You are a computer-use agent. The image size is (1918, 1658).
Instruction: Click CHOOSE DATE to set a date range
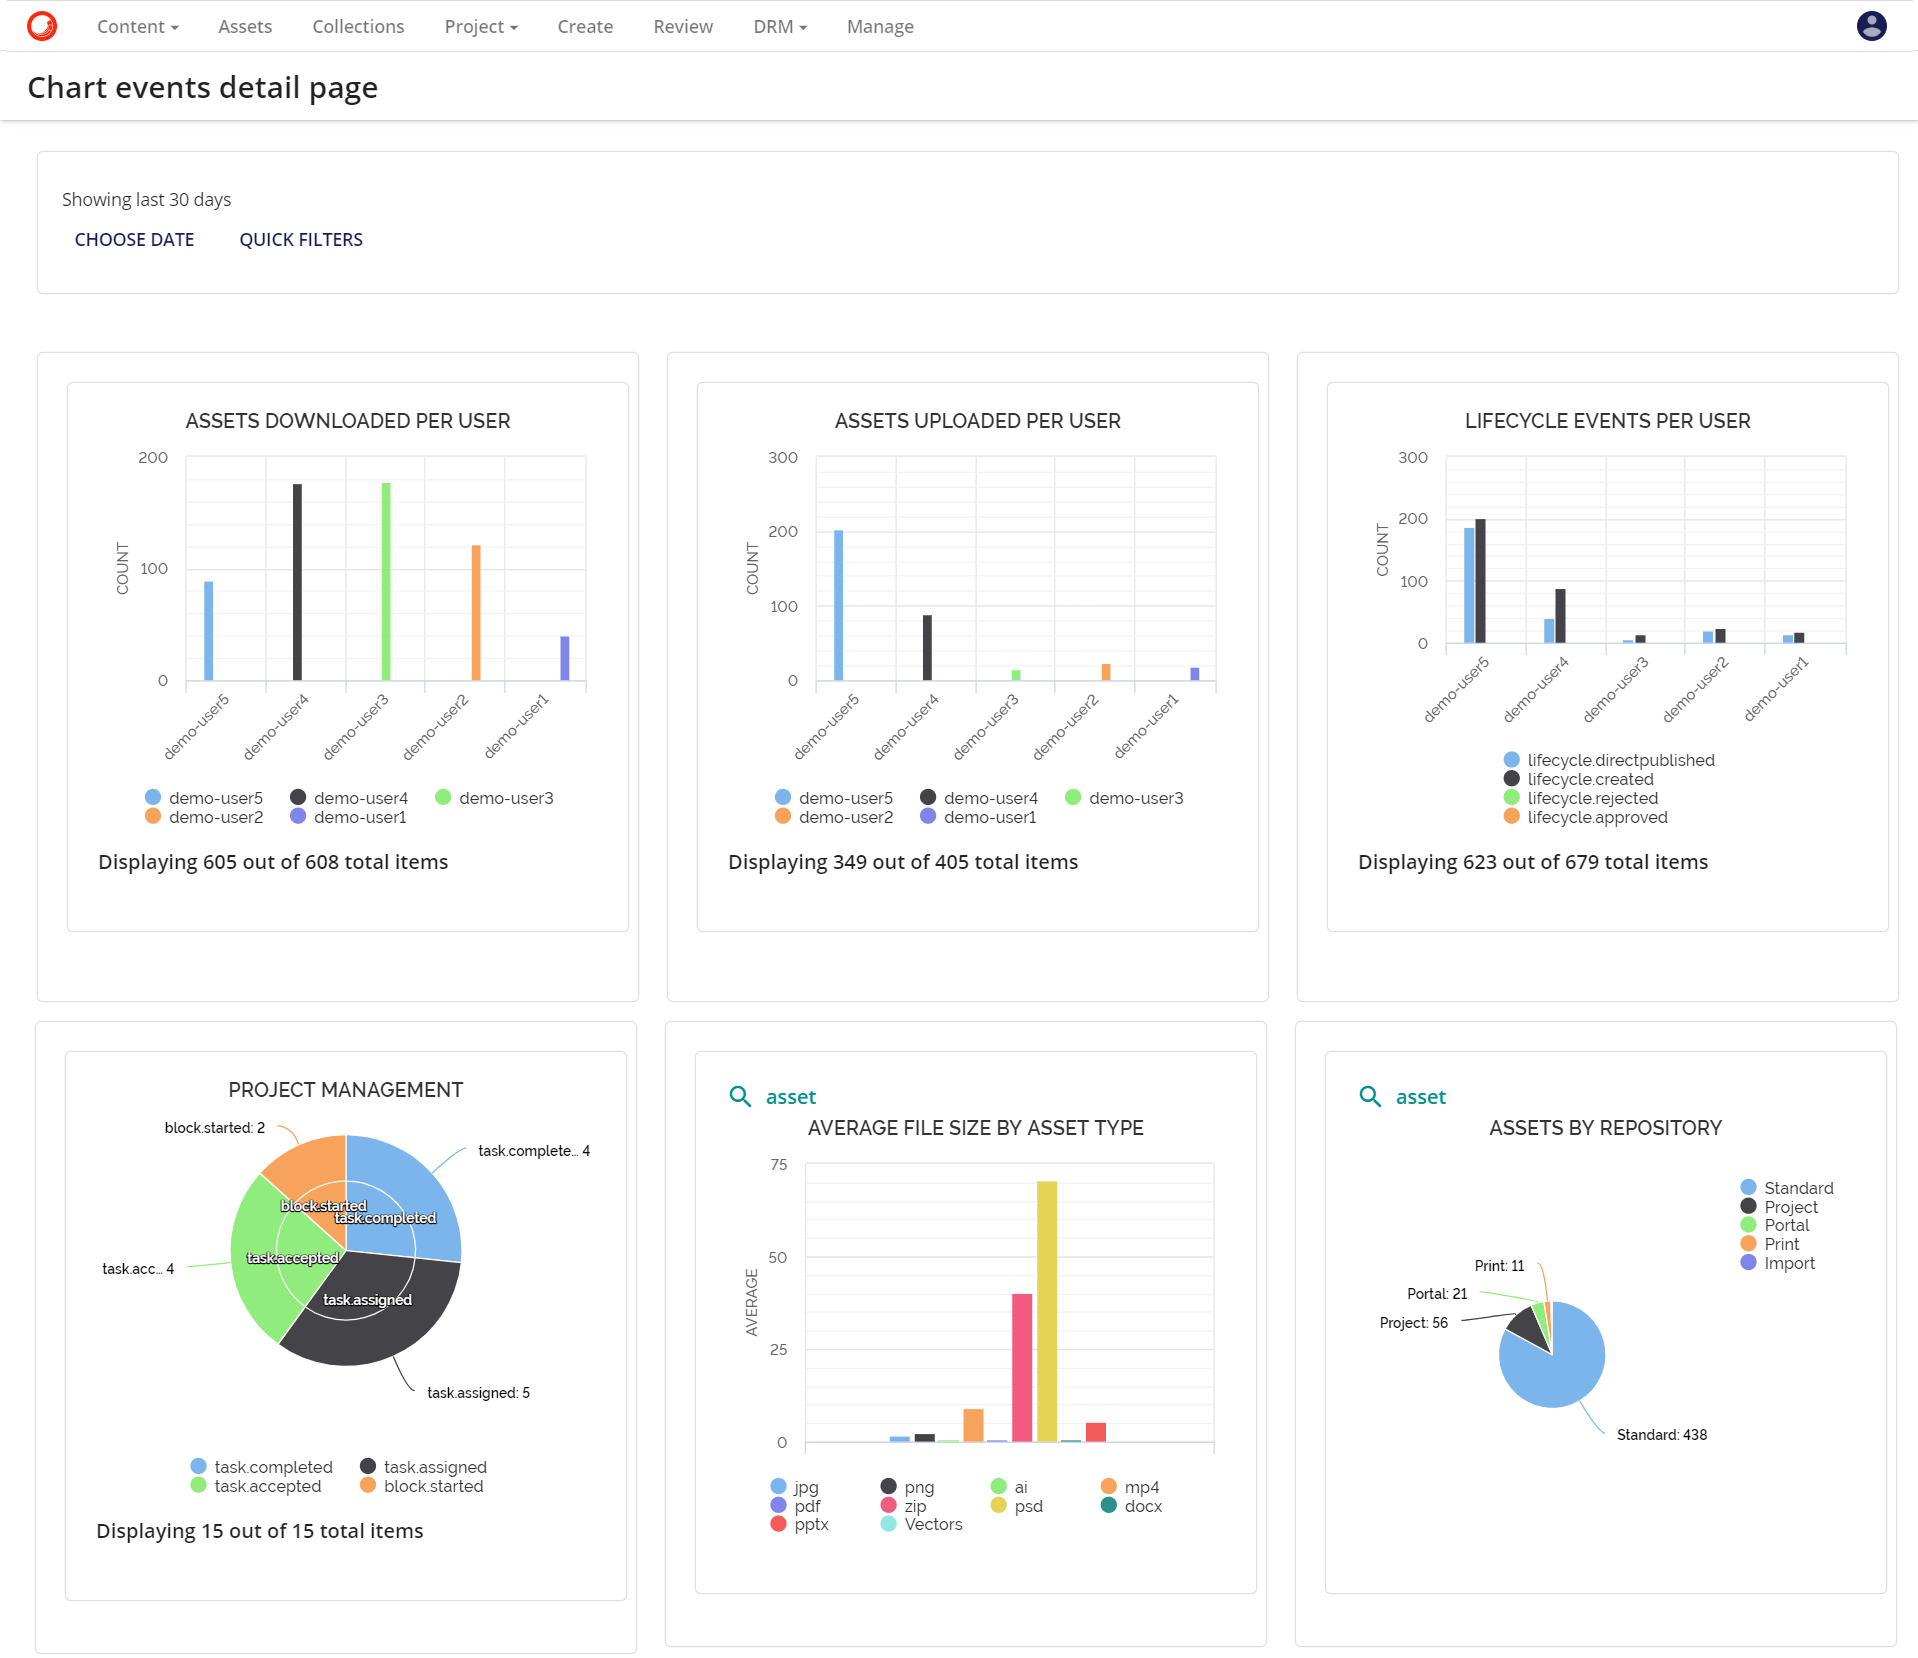pyautogui.click(x=134, y=239)
